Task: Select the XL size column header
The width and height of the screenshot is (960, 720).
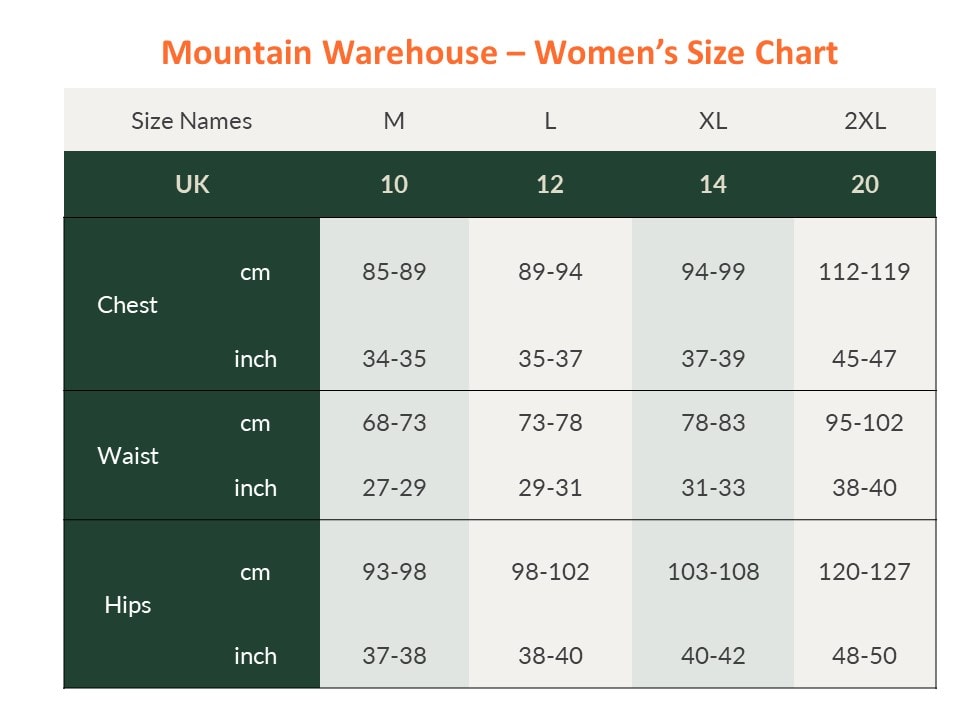Action: pos(712,121)
